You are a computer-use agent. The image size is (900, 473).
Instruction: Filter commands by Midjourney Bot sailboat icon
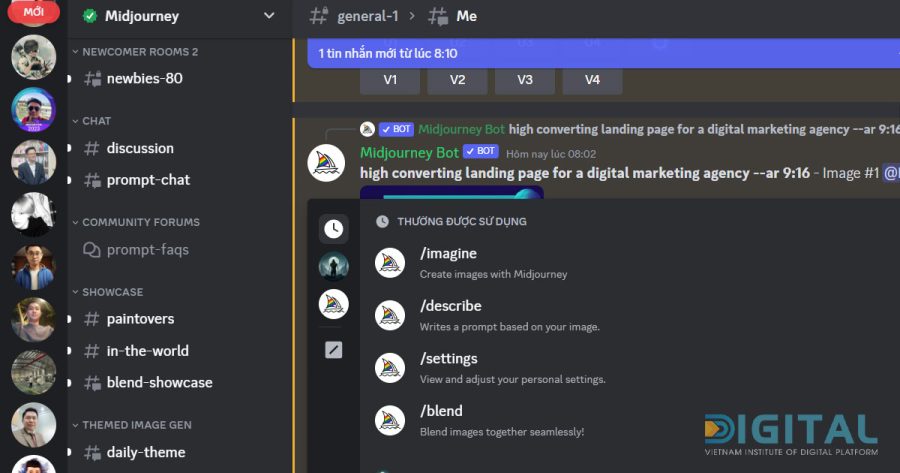click(333, 304)
